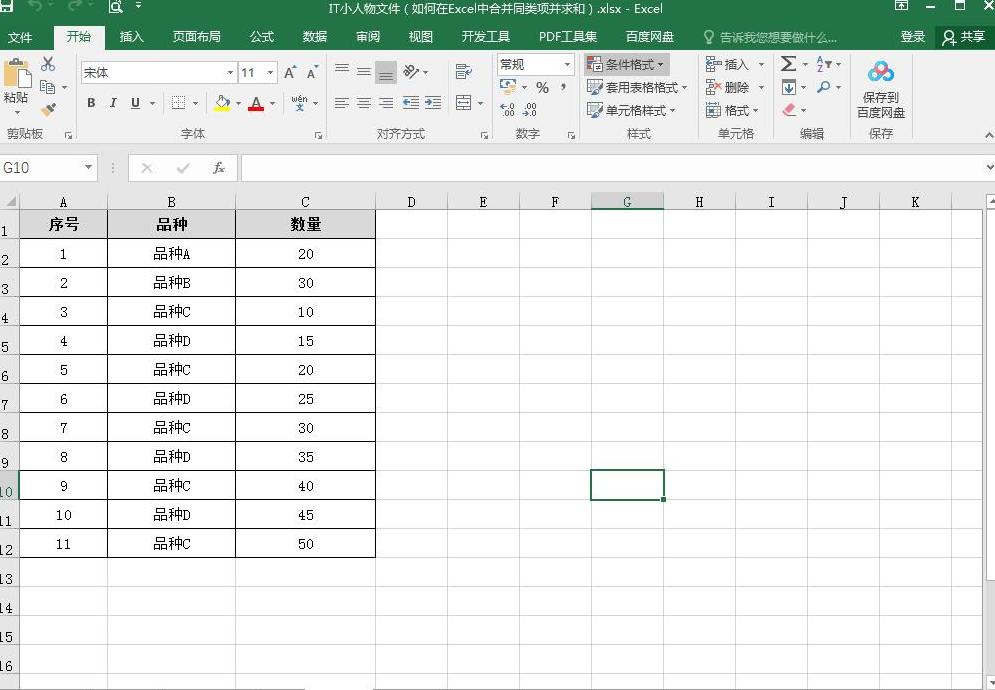Click the Copy icon in clipboard group
Viewport: 995px width, 690px height.
(x=47, y=86)
